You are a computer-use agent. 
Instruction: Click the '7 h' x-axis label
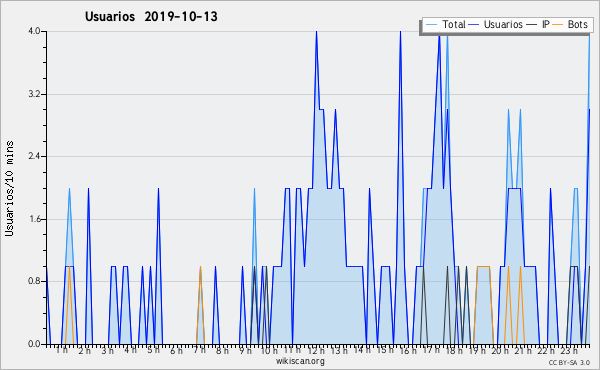click(199, 350)
